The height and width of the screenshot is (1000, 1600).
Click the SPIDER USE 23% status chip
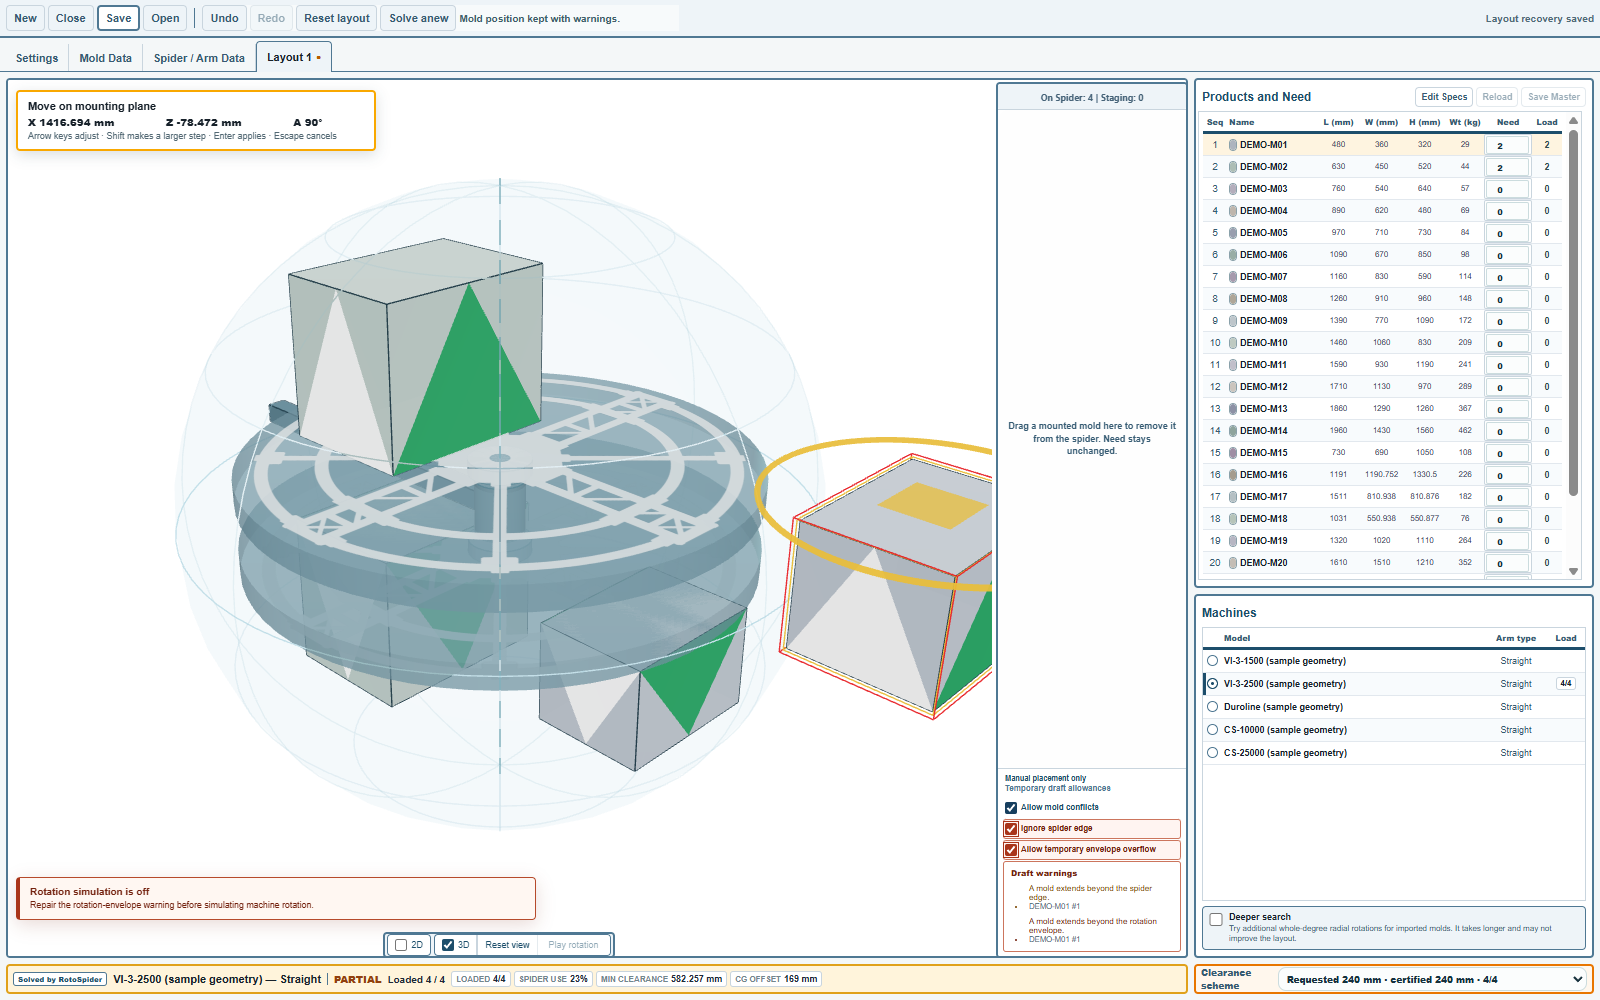coord(553,979)
